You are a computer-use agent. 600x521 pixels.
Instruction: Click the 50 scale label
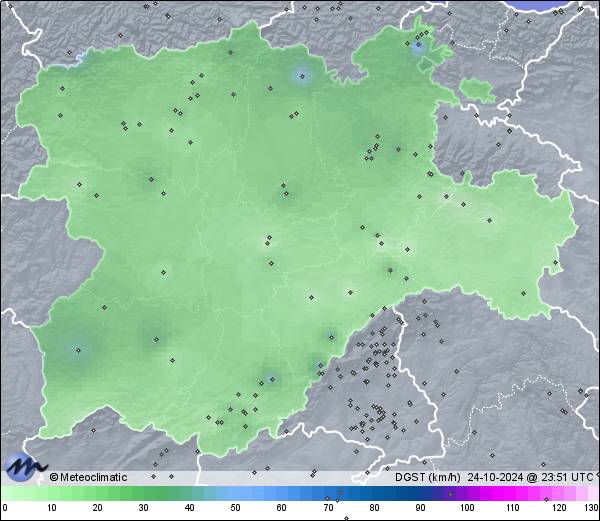(x=235, y=508)
